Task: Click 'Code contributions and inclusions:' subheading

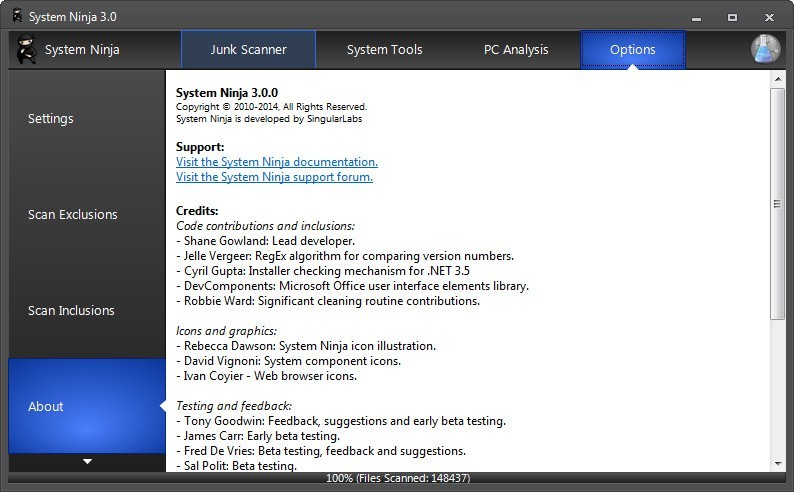Action: 265,226
